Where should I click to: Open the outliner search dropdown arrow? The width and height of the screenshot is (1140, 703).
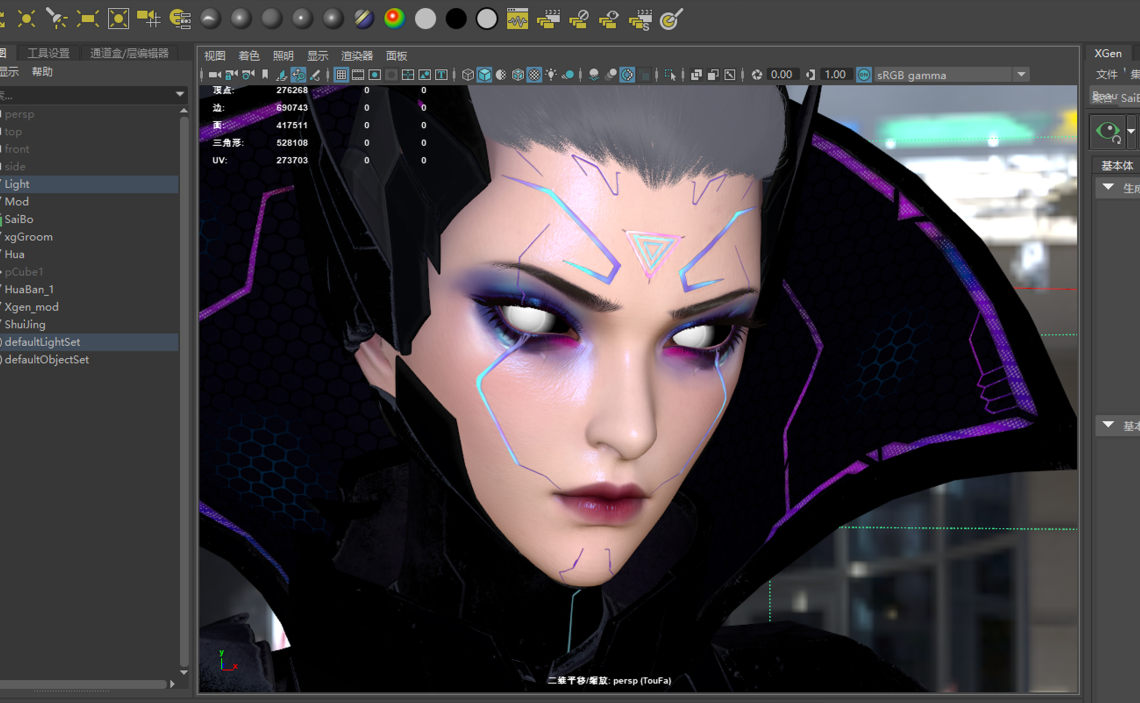tap(180, 95)
